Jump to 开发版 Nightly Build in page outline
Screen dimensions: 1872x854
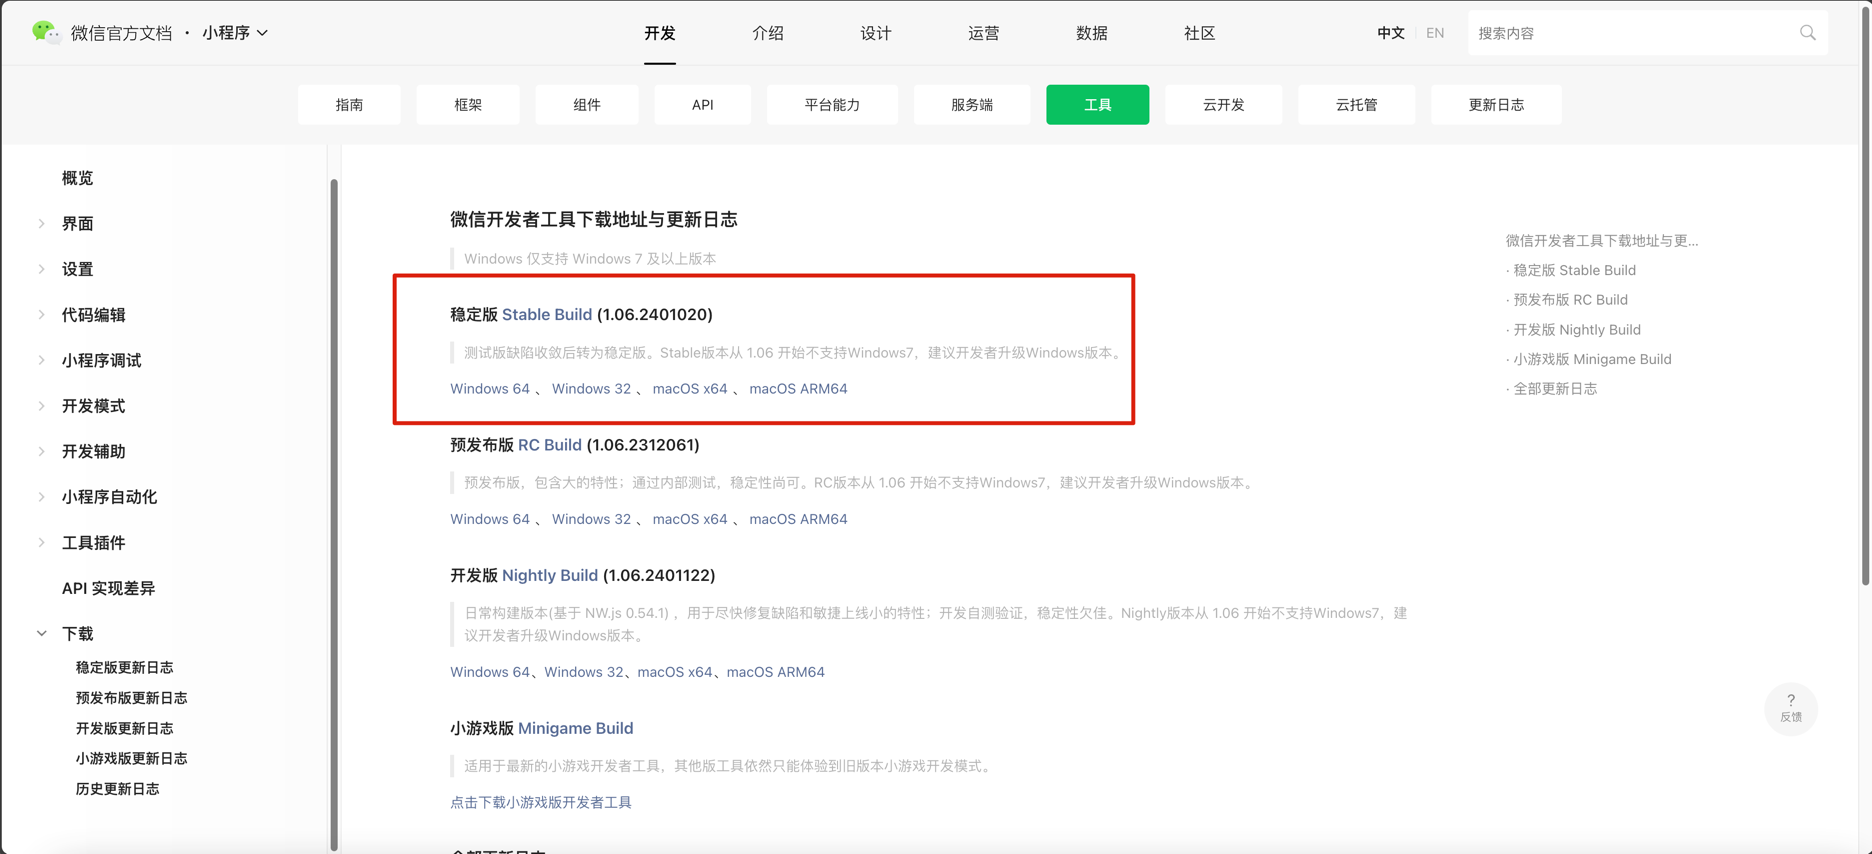pos(1577,329)
